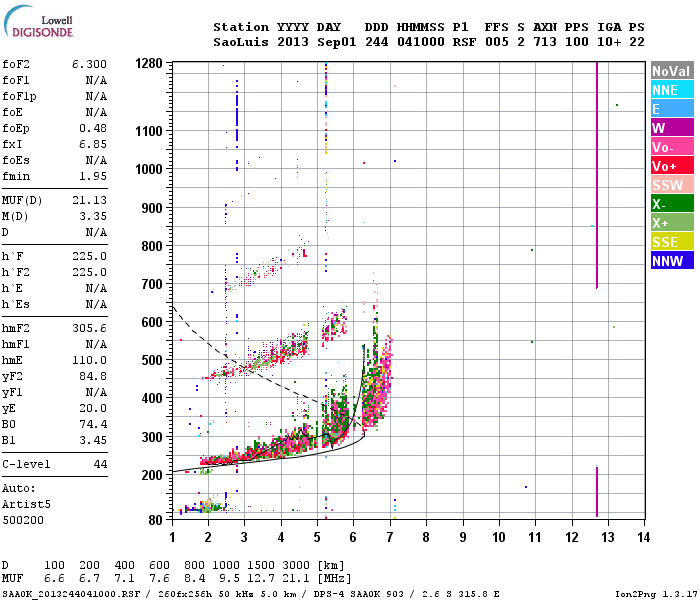Screen dimensions: 700x600
Task: Click the yE value 20.0
Action: (93, 408)
